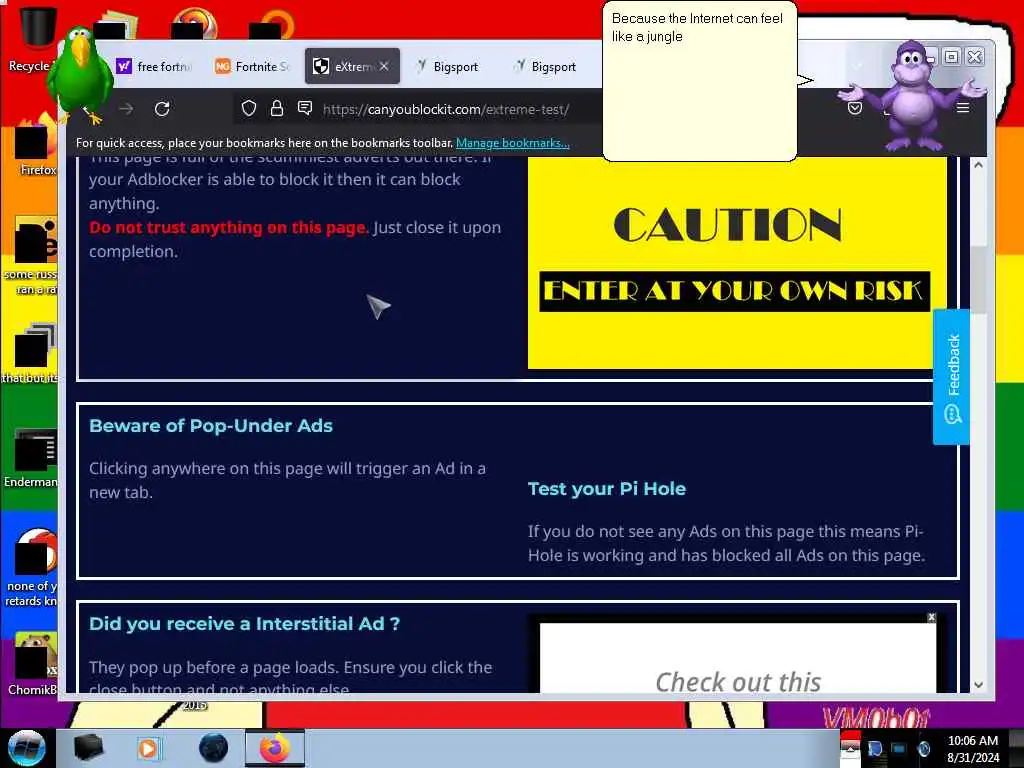Image resolution: width=1024 pixels, height=768 pixels.
Task: Click the Bonzi speech bubble text
Action: (697, 27)
